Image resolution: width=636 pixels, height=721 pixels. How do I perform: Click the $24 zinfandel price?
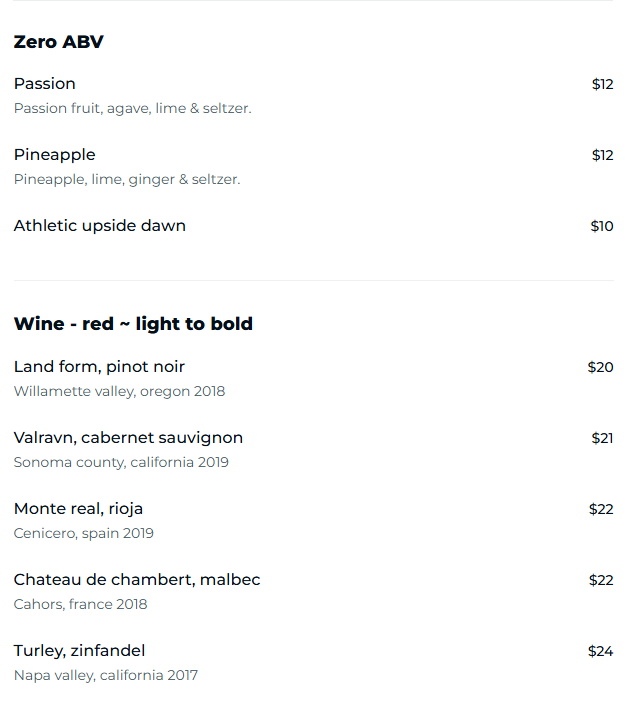(600, 651)
